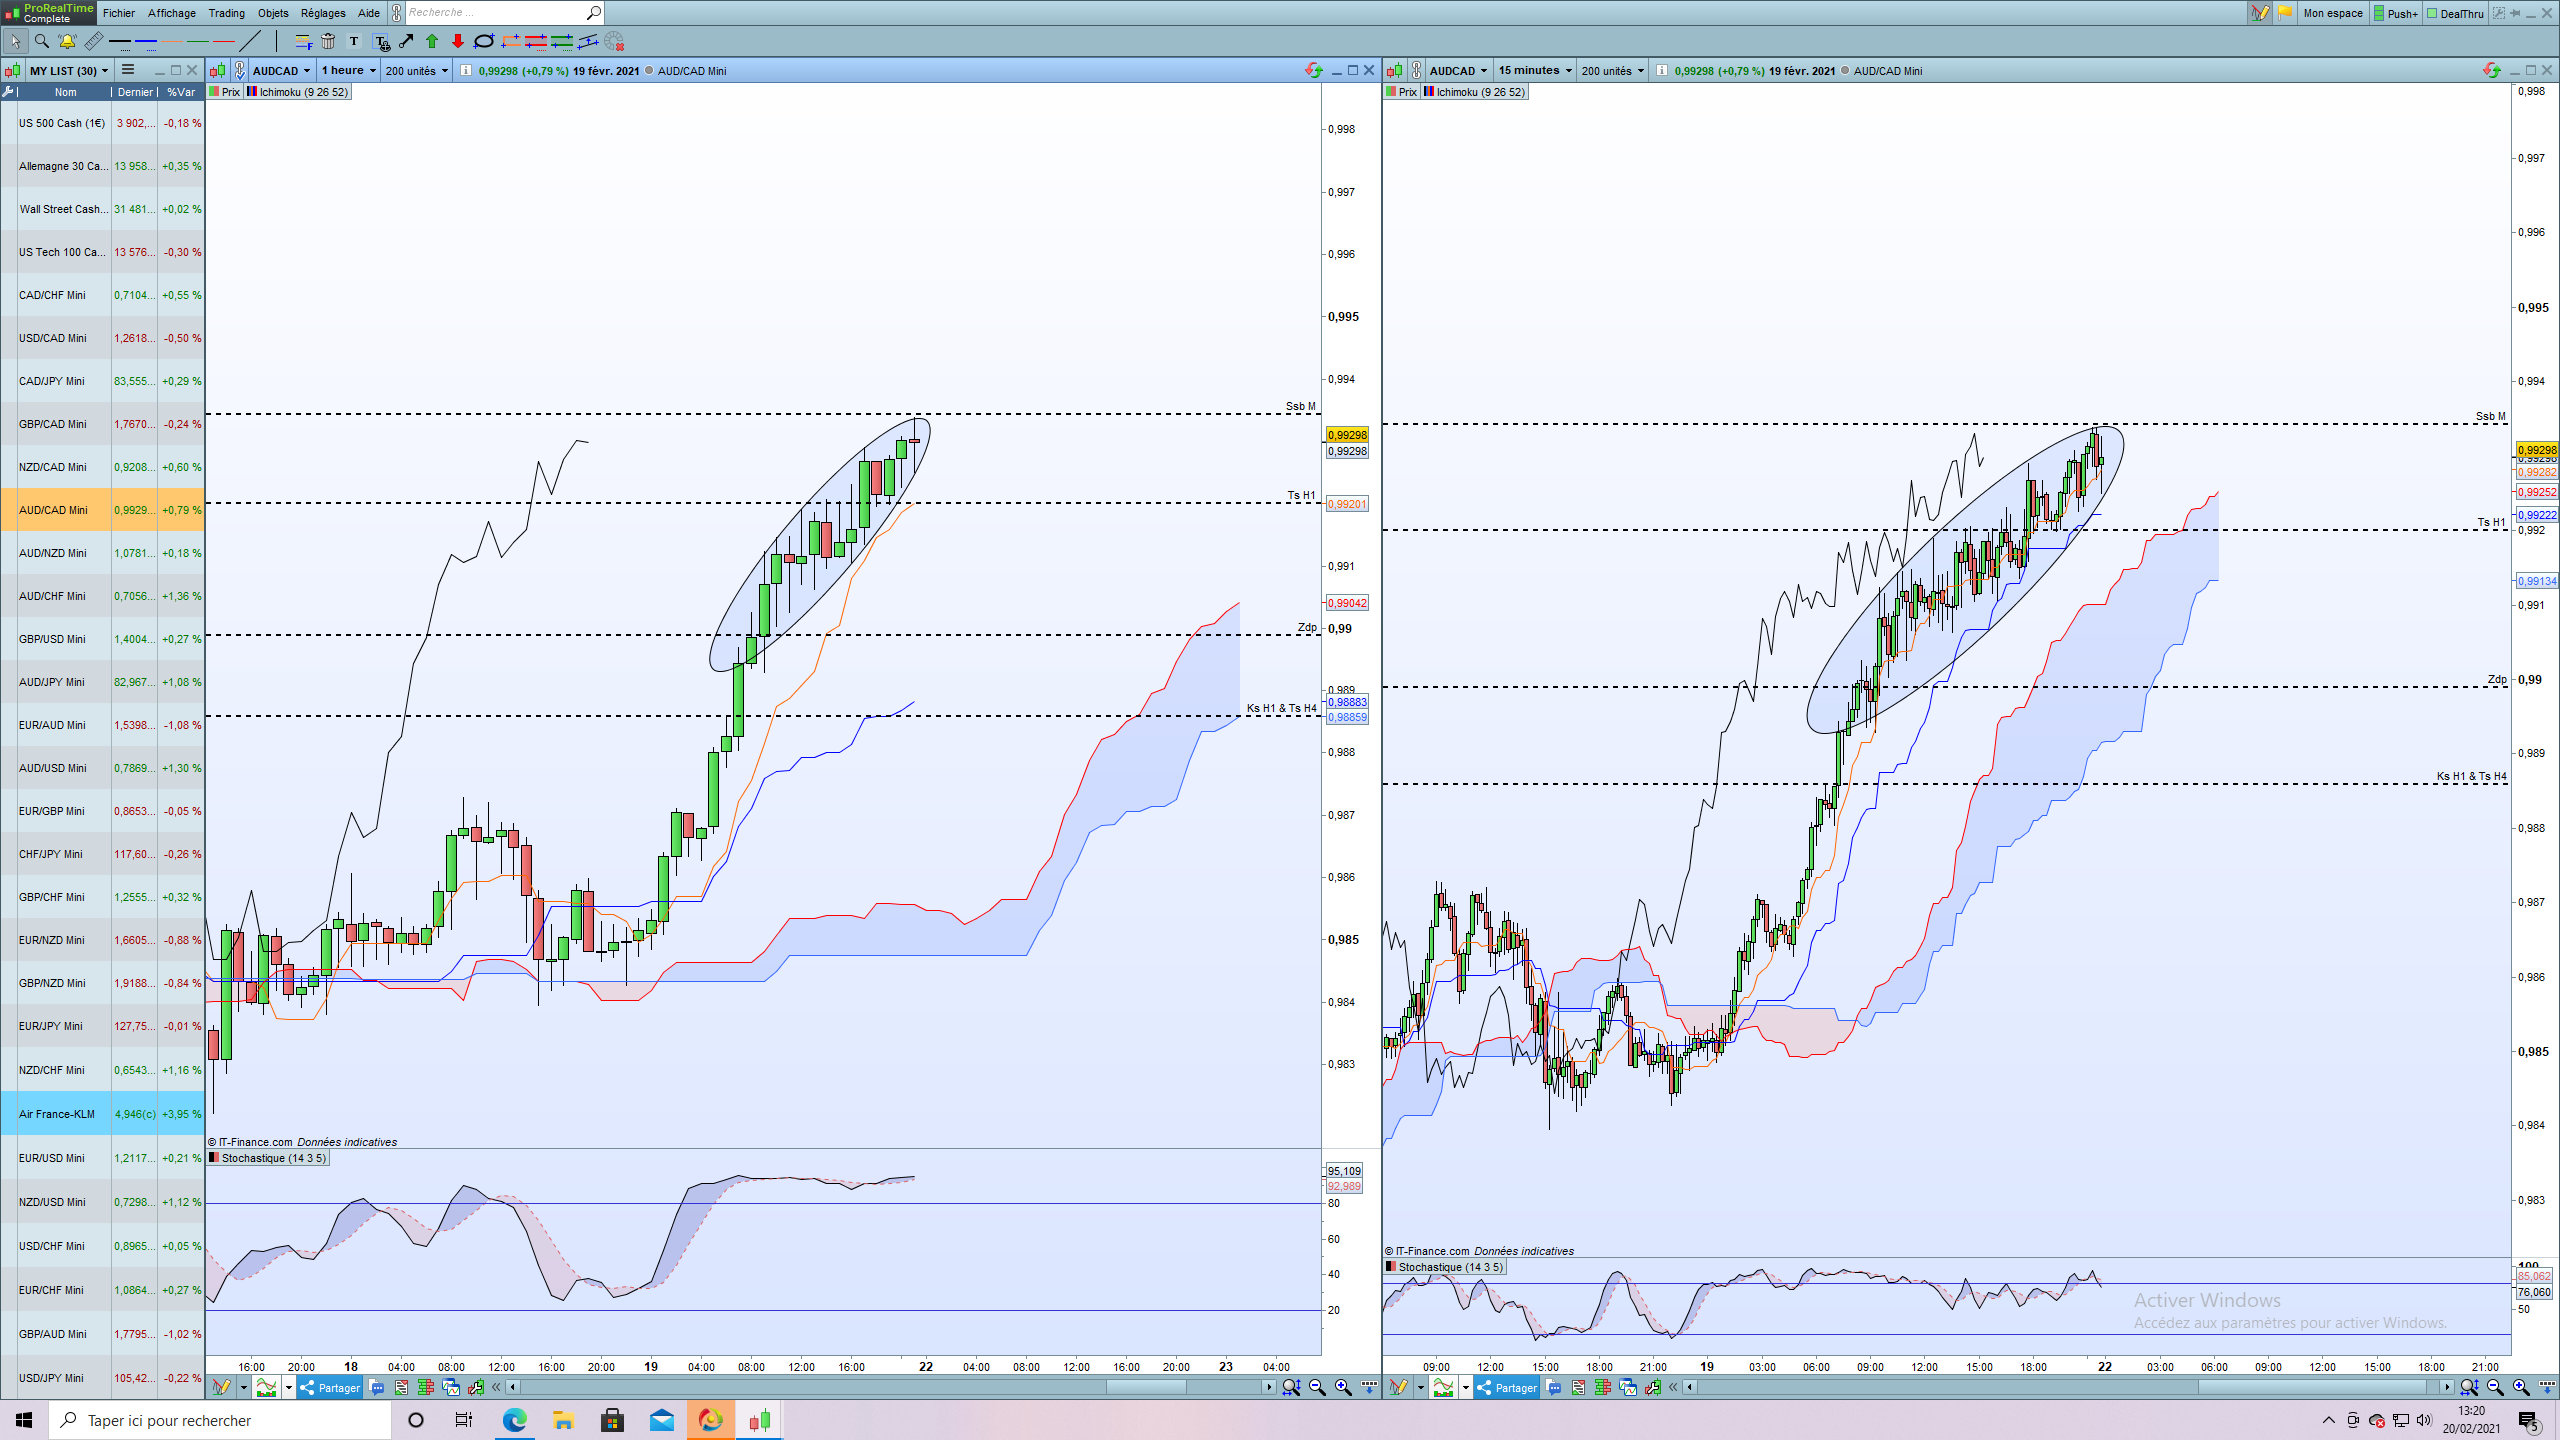The width and height of the screenshot is (2560, 1440).
Task: Open the 15 minutes timeframe dropdown
Action: coord(1535,71)
